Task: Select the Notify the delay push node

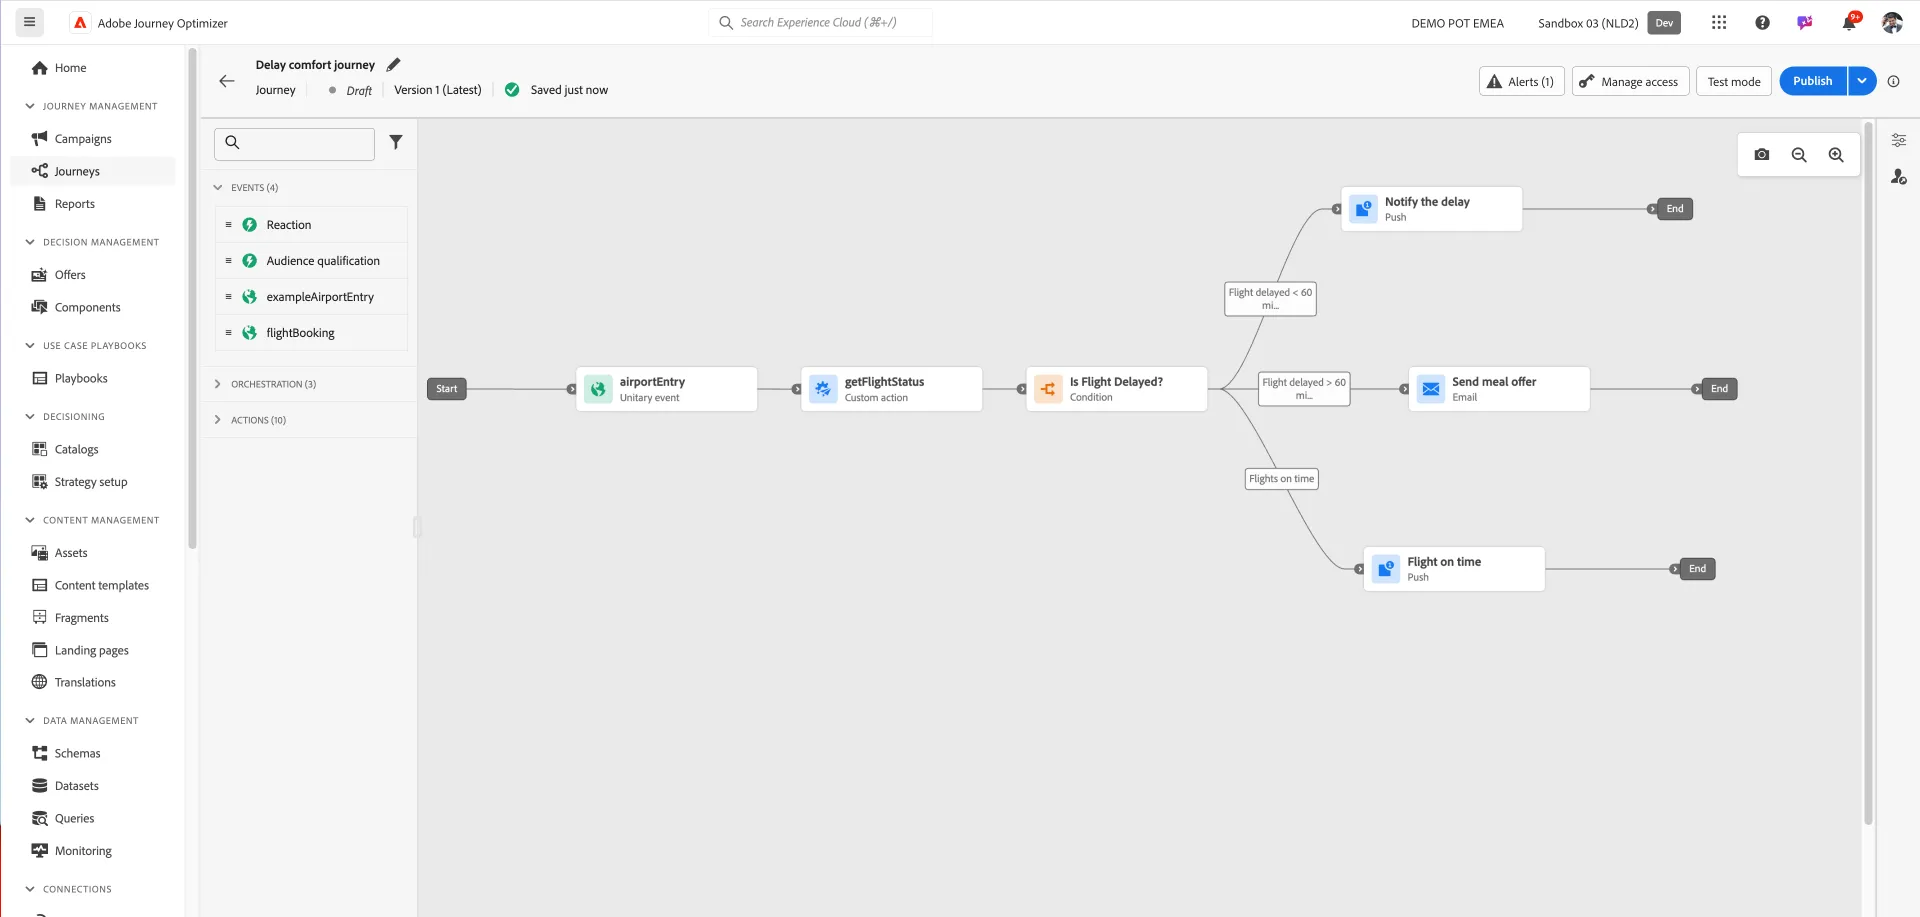Action: click(x=1431, y=209)
